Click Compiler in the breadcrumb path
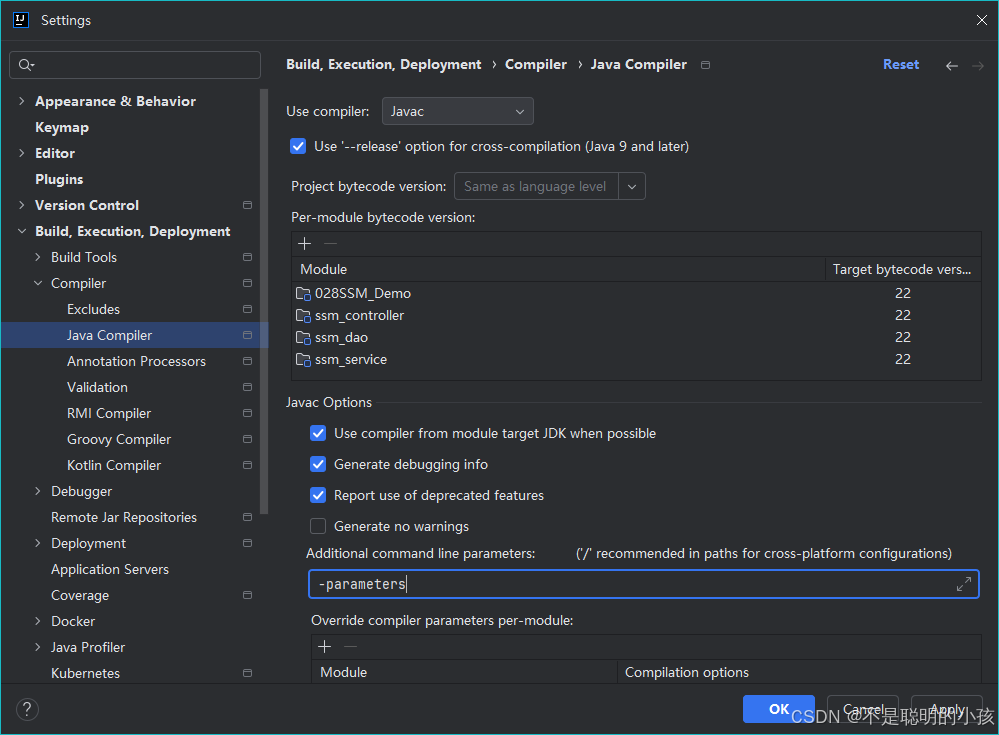 point(536,64)
